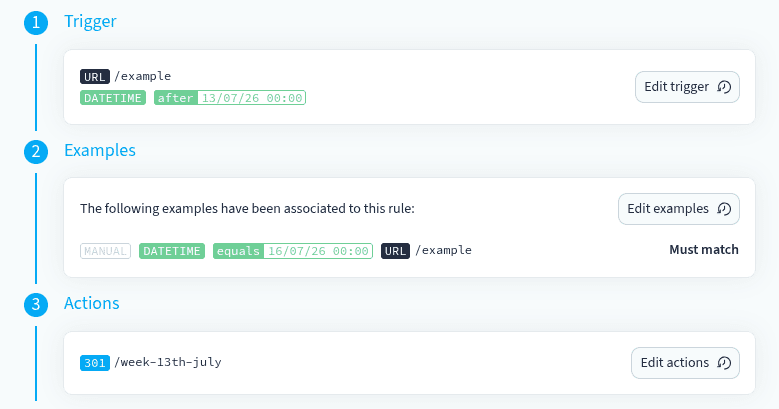Viewport: 779px width, 409px height.
Task: Click the history icon in Edit examples
Action: [724, 209]
